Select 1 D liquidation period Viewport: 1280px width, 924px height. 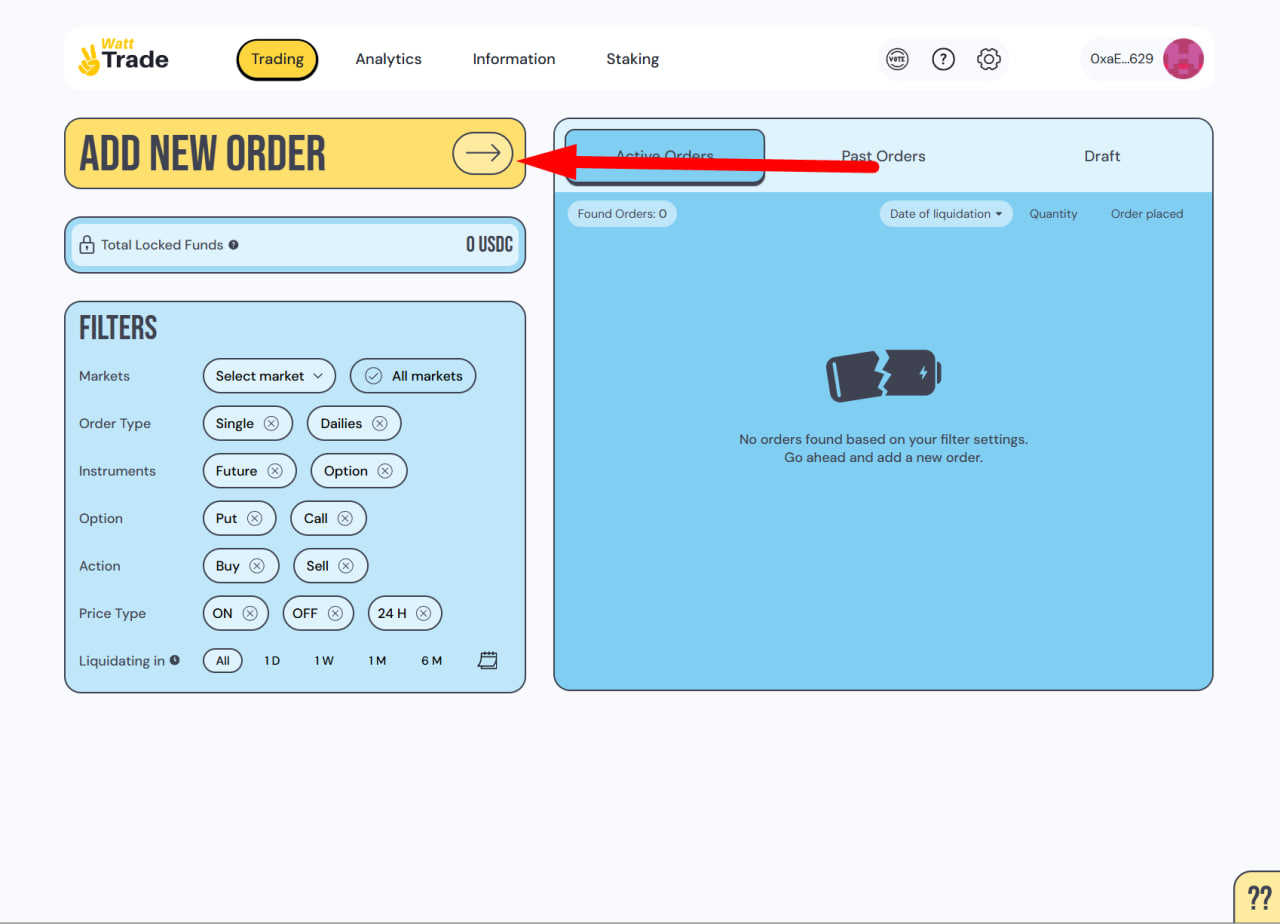[272, 661]
